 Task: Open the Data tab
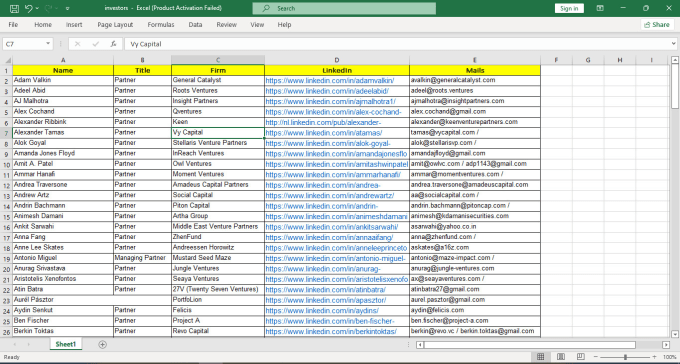pyautogui.click(x=195, y=25)
